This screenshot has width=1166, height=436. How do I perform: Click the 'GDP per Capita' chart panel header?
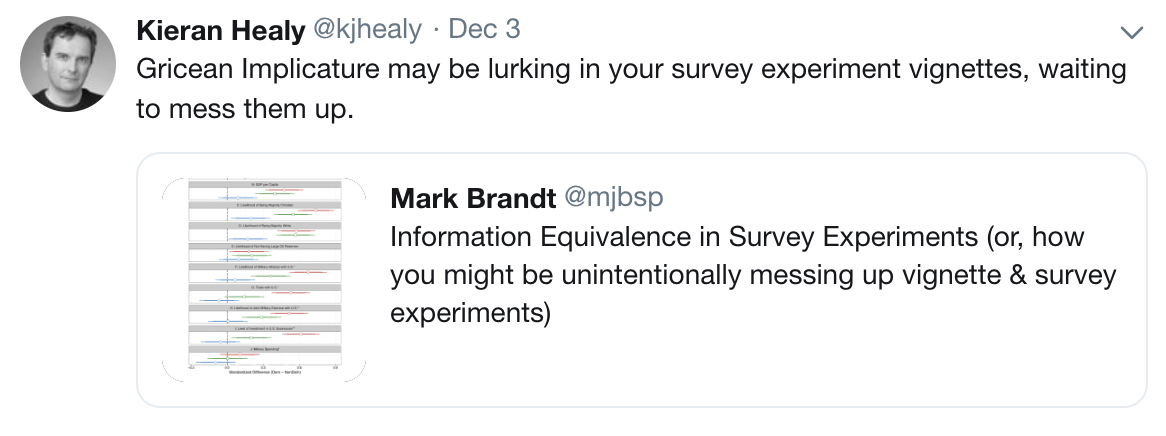pyautogui.click(x=265, y=185)
